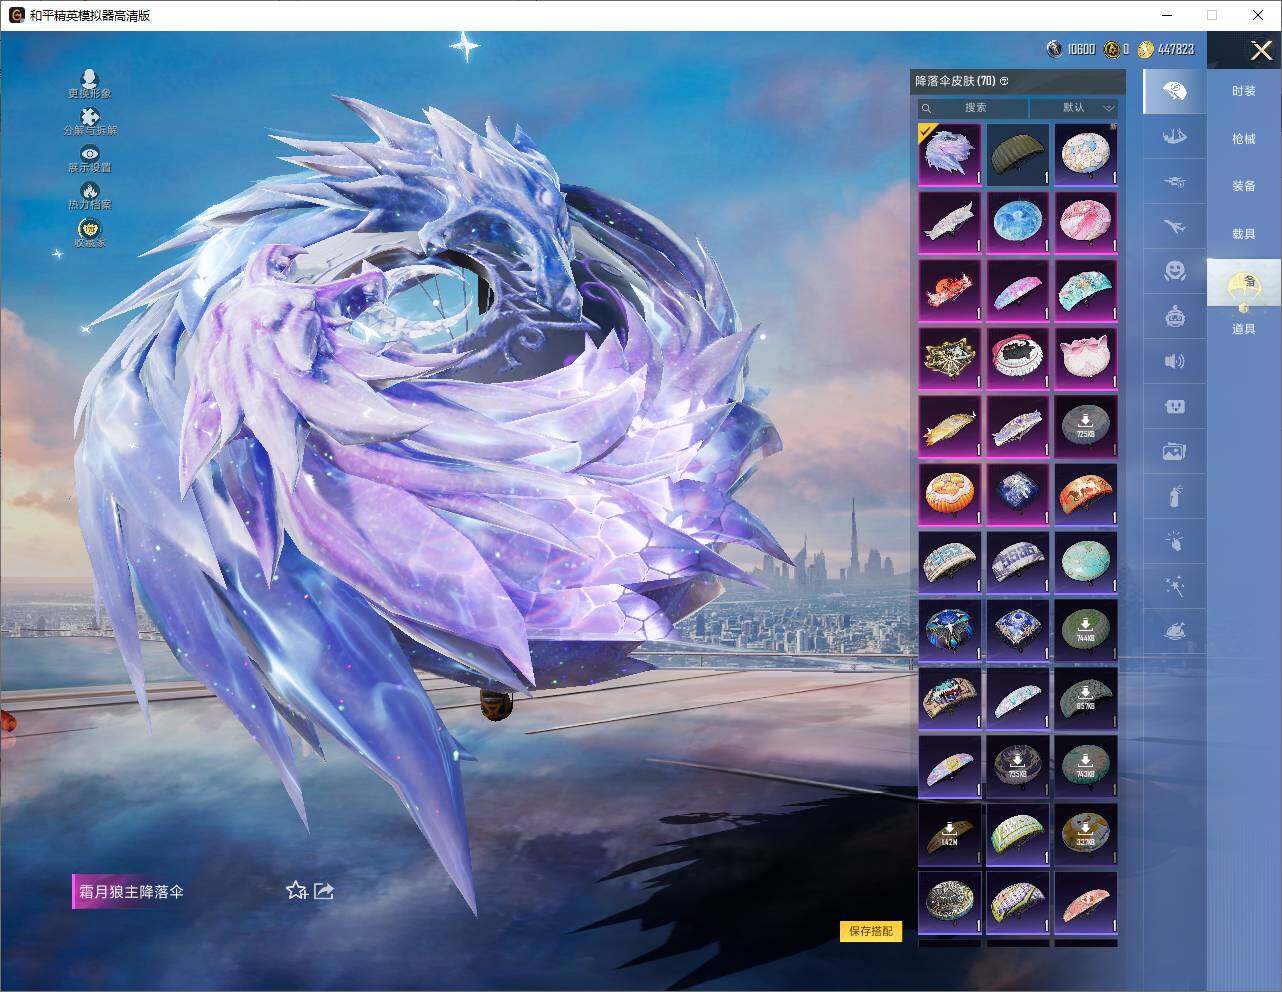Image resolution: width=1282 pixels, height=992 pixels.
Task: Share the 霜月狼主降落伞 skin
Action: pyautogui.click(x=324, y=890)
